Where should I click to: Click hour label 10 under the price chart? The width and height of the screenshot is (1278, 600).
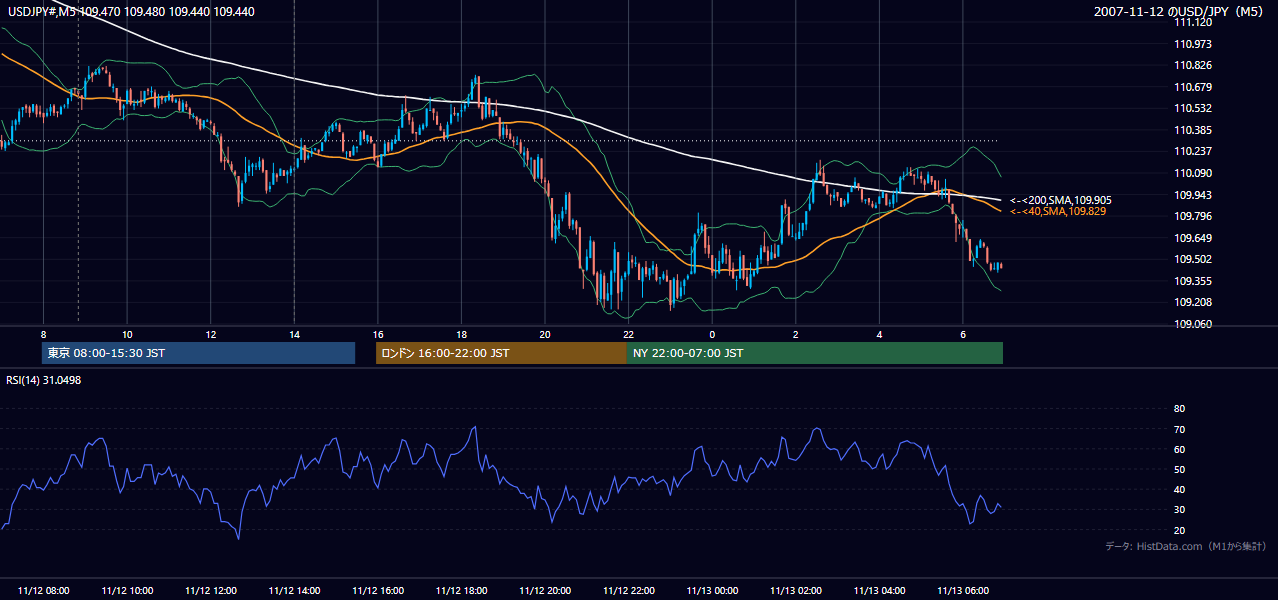pos(127,334)
